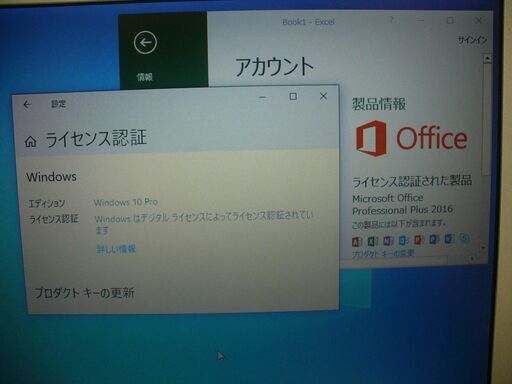
Task: Click the Publisher icon in product list
Action: (434, 239)
